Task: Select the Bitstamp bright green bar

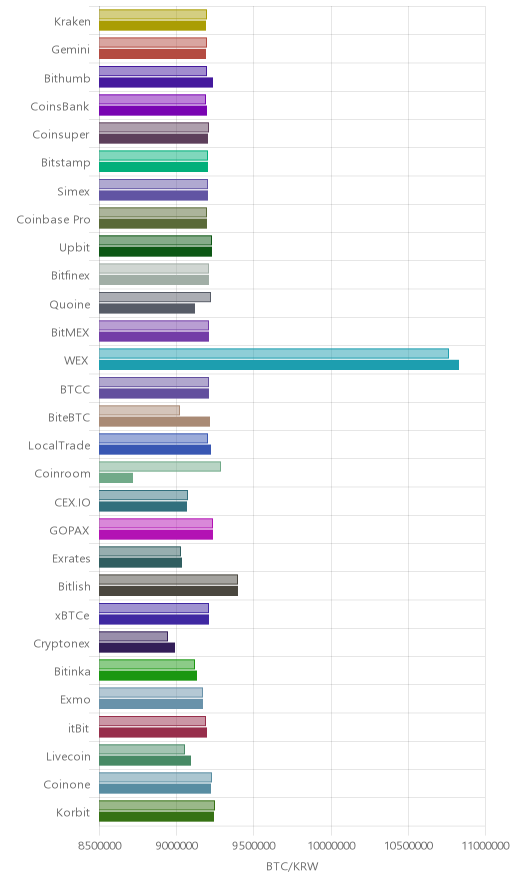Action: coord(154,167)
